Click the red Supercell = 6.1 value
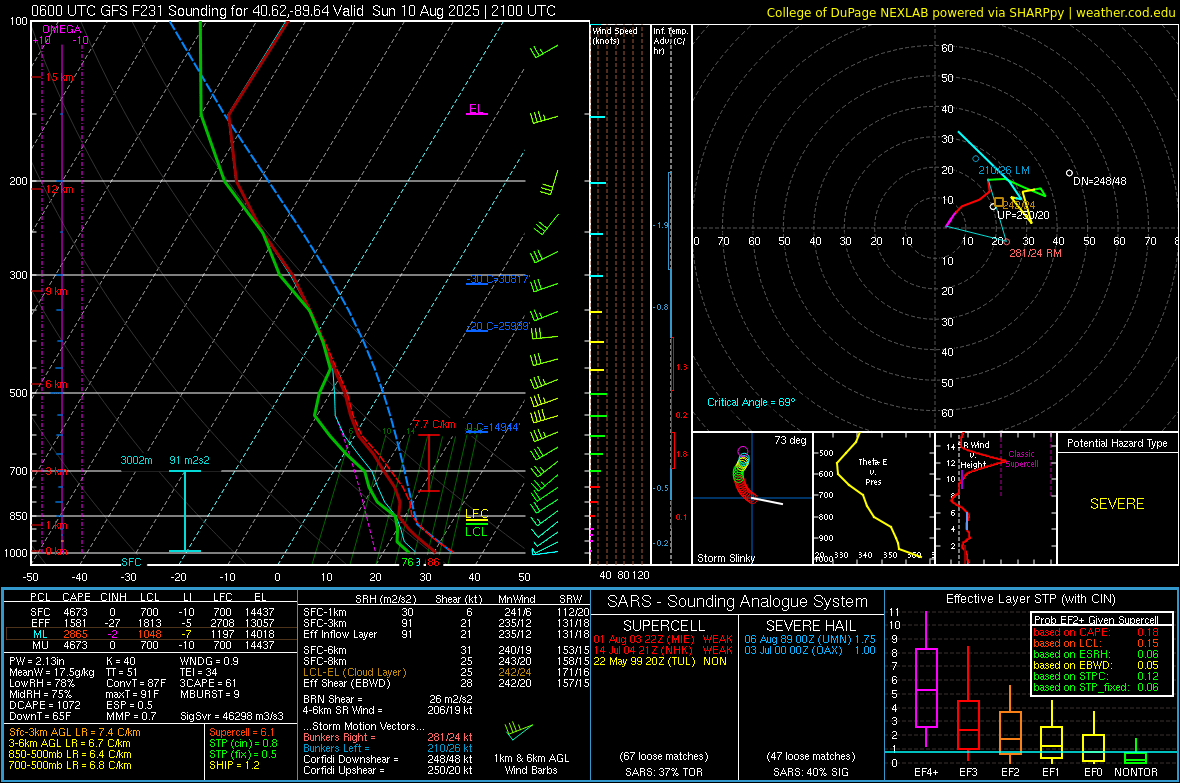This screenshot has width=1180, height=783. pos(242,733)
